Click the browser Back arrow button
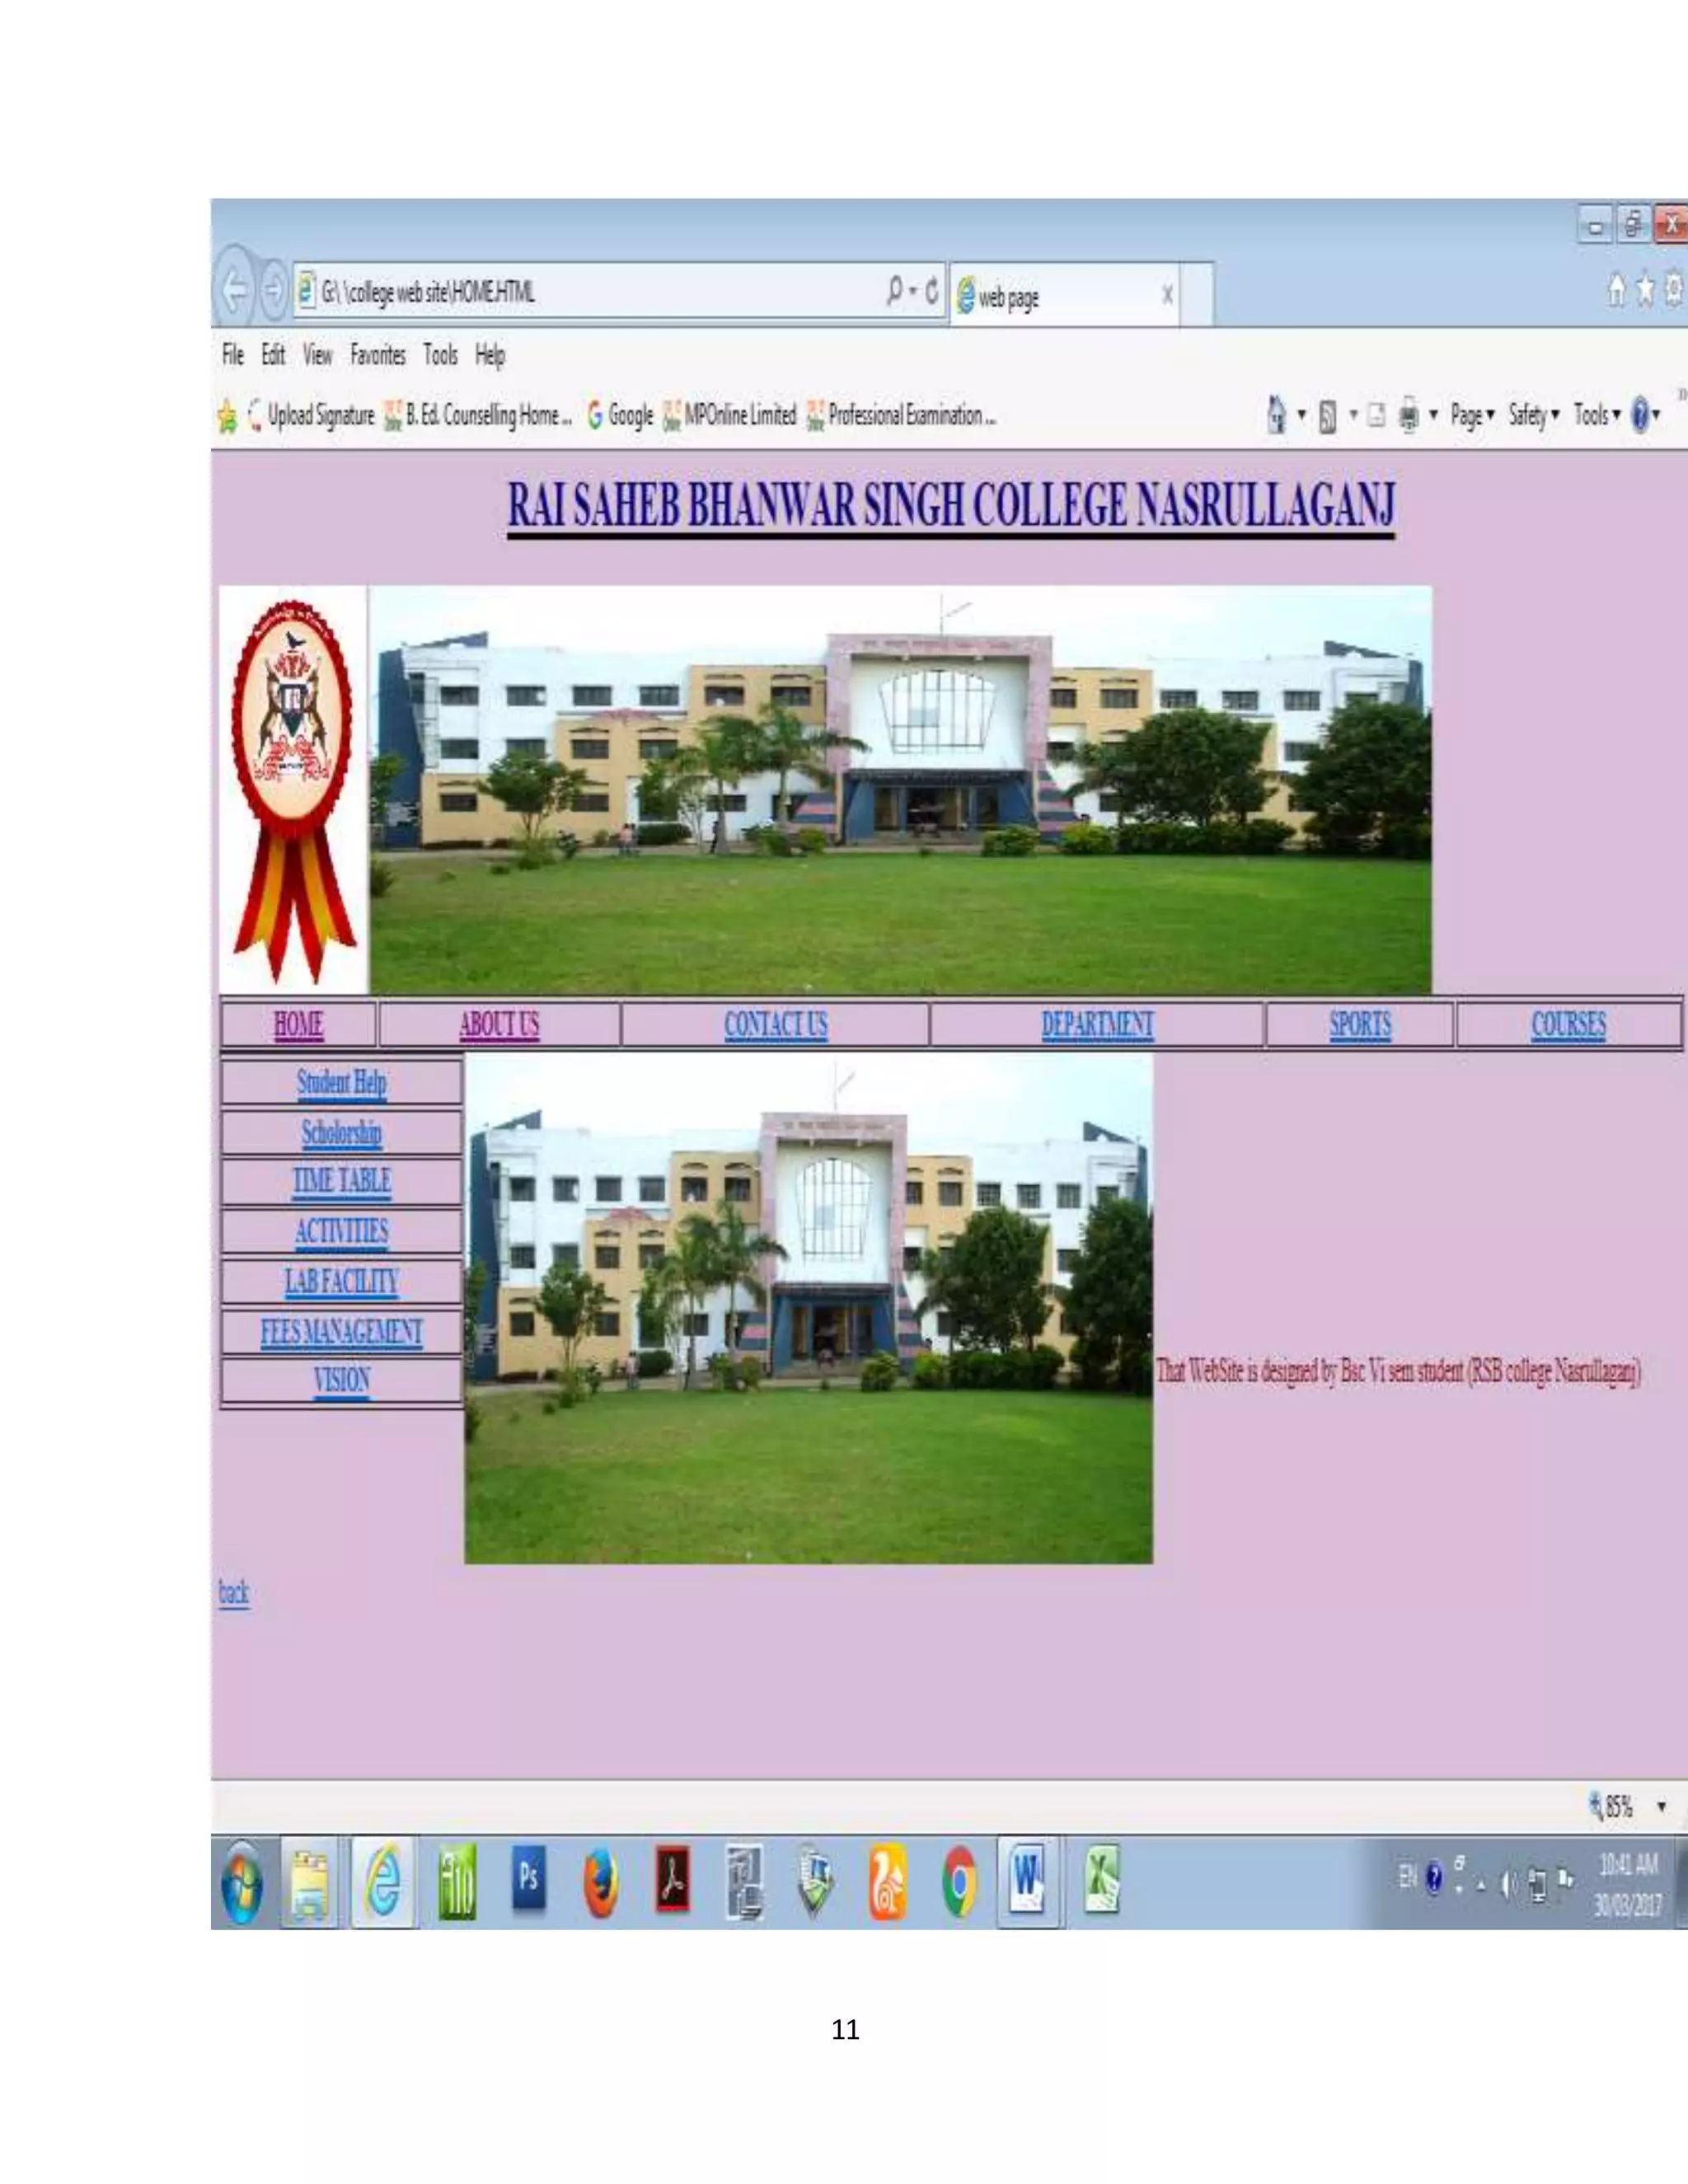 236,292
